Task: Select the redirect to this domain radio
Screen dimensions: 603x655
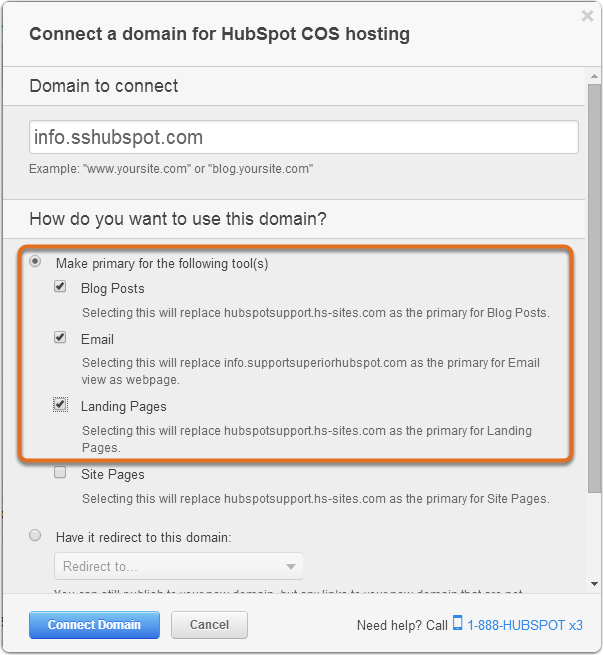Action: (x=36, y=536)
